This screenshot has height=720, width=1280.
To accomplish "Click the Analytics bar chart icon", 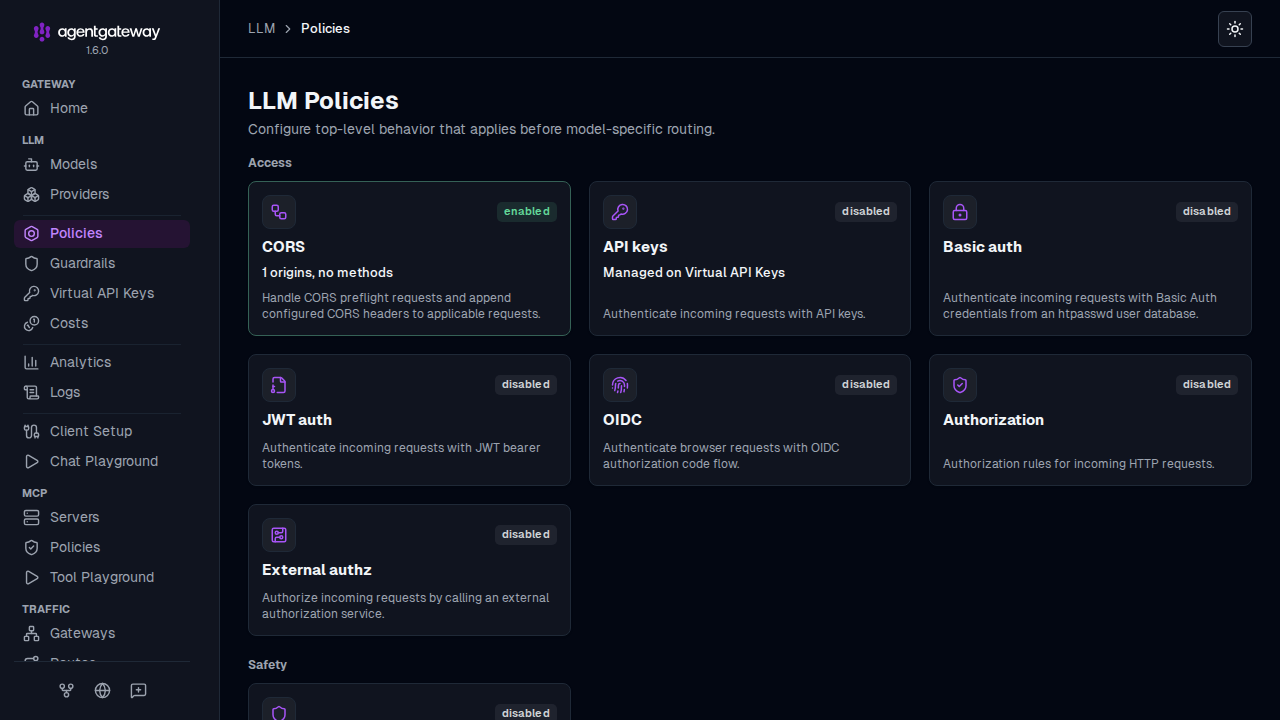I will coord(31,362).
